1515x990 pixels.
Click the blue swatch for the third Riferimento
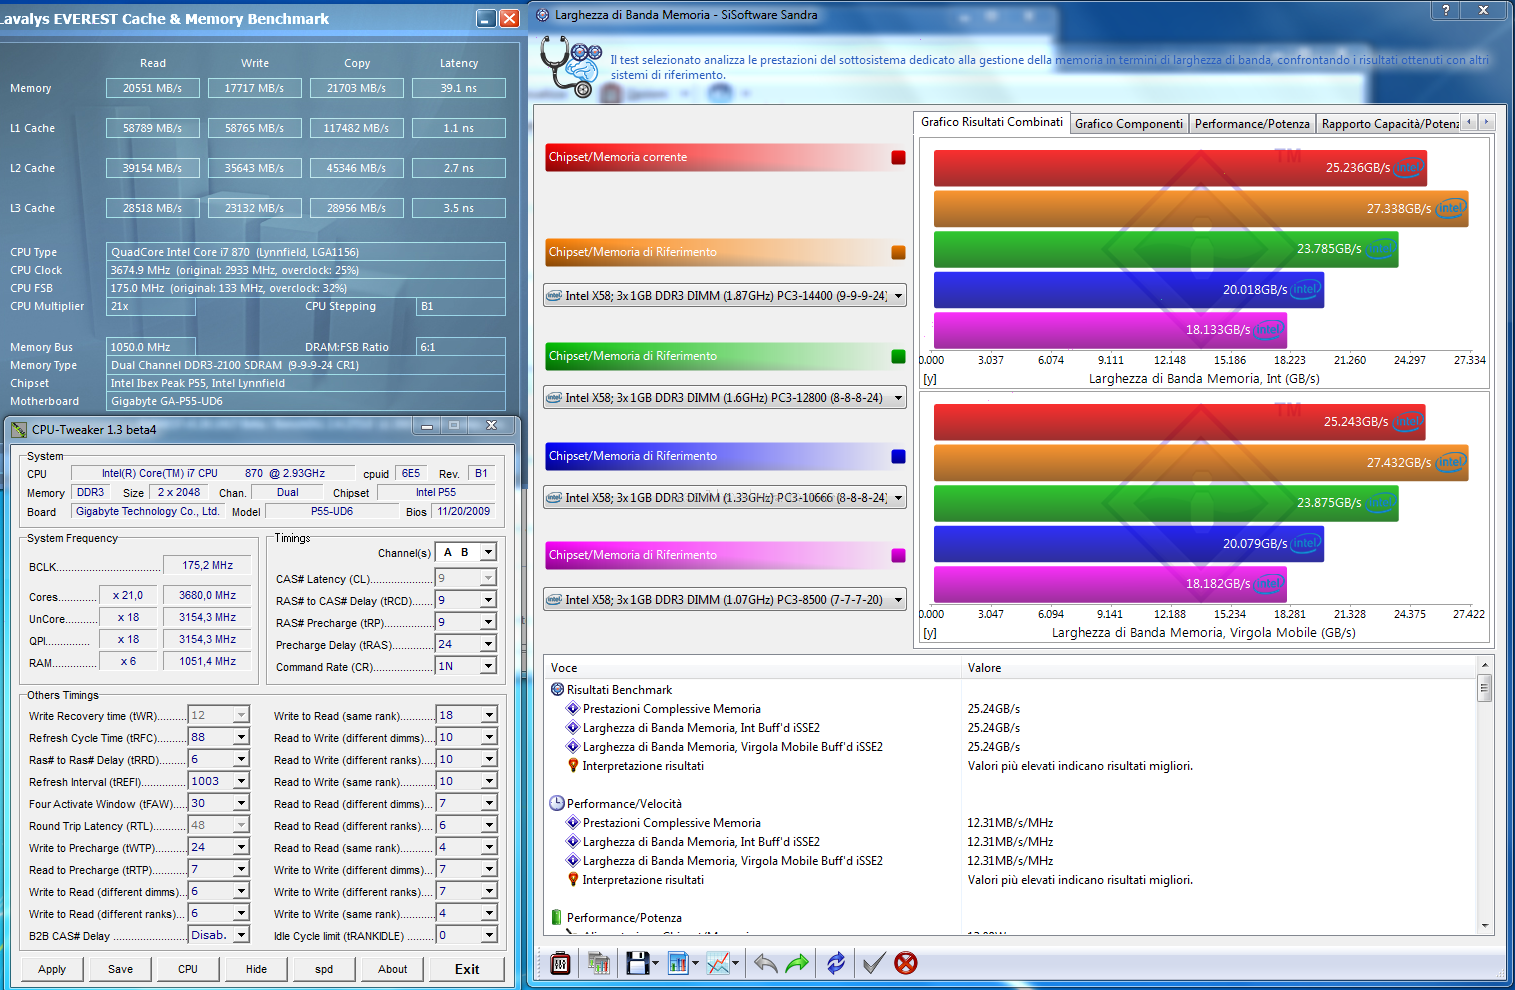click(x=898, y=456)
